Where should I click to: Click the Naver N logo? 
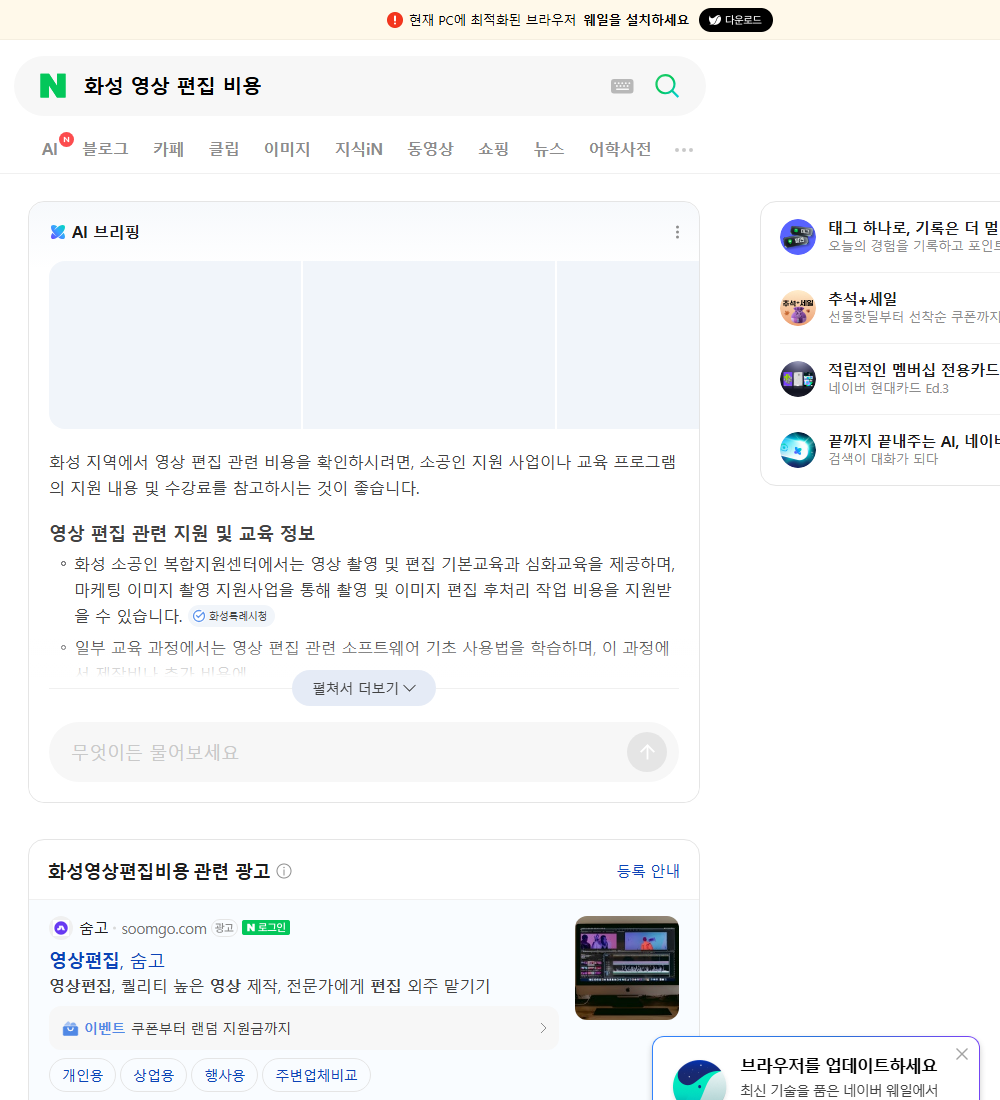click(53, 86)
